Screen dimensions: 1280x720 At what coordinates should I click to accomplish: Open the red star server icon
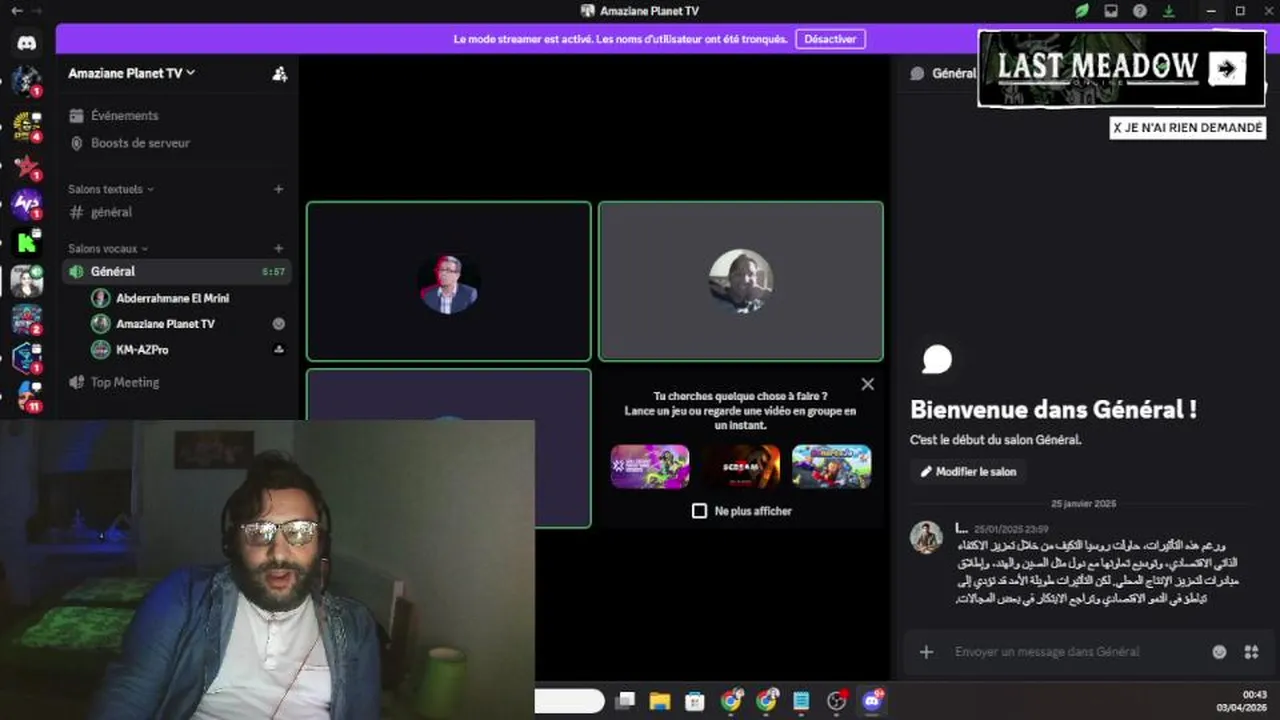pyautogui.click(x=26, y=166)
